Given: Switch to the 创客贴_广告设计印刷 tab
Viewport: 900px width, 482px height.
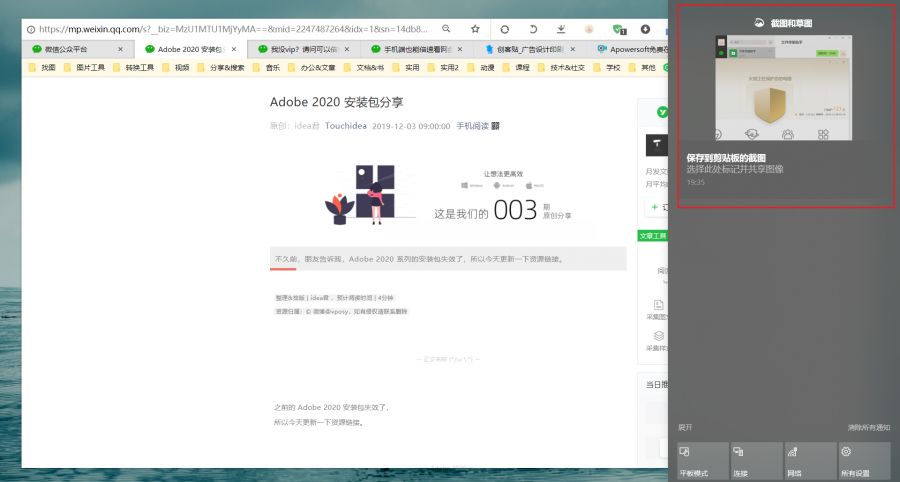Looking at the screenshot, I should point(530,49).
